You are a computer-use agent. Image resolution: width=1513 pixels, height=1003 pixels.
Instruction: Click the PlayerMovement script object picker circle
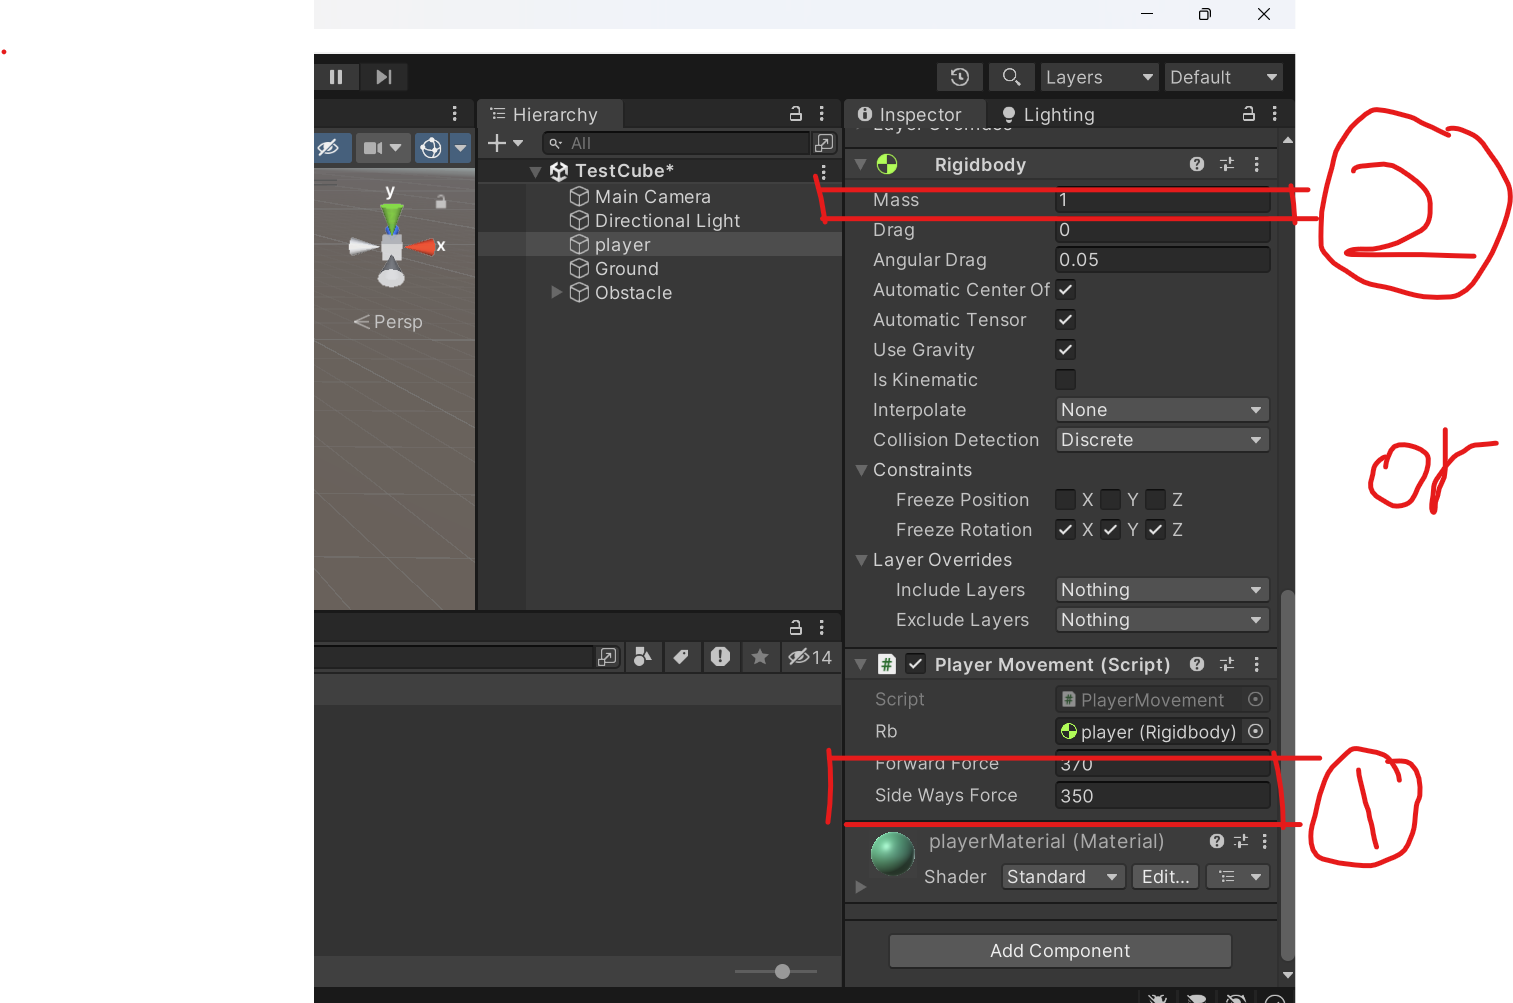(x=1255, y=699)
